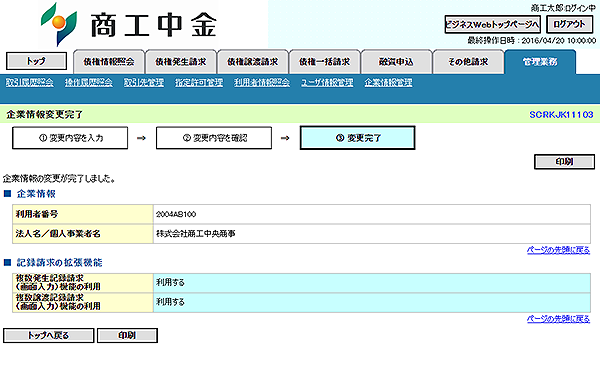600x384 pixels.
Task: Select the 管理業務 tab
Action: click(x=540, y=62)
